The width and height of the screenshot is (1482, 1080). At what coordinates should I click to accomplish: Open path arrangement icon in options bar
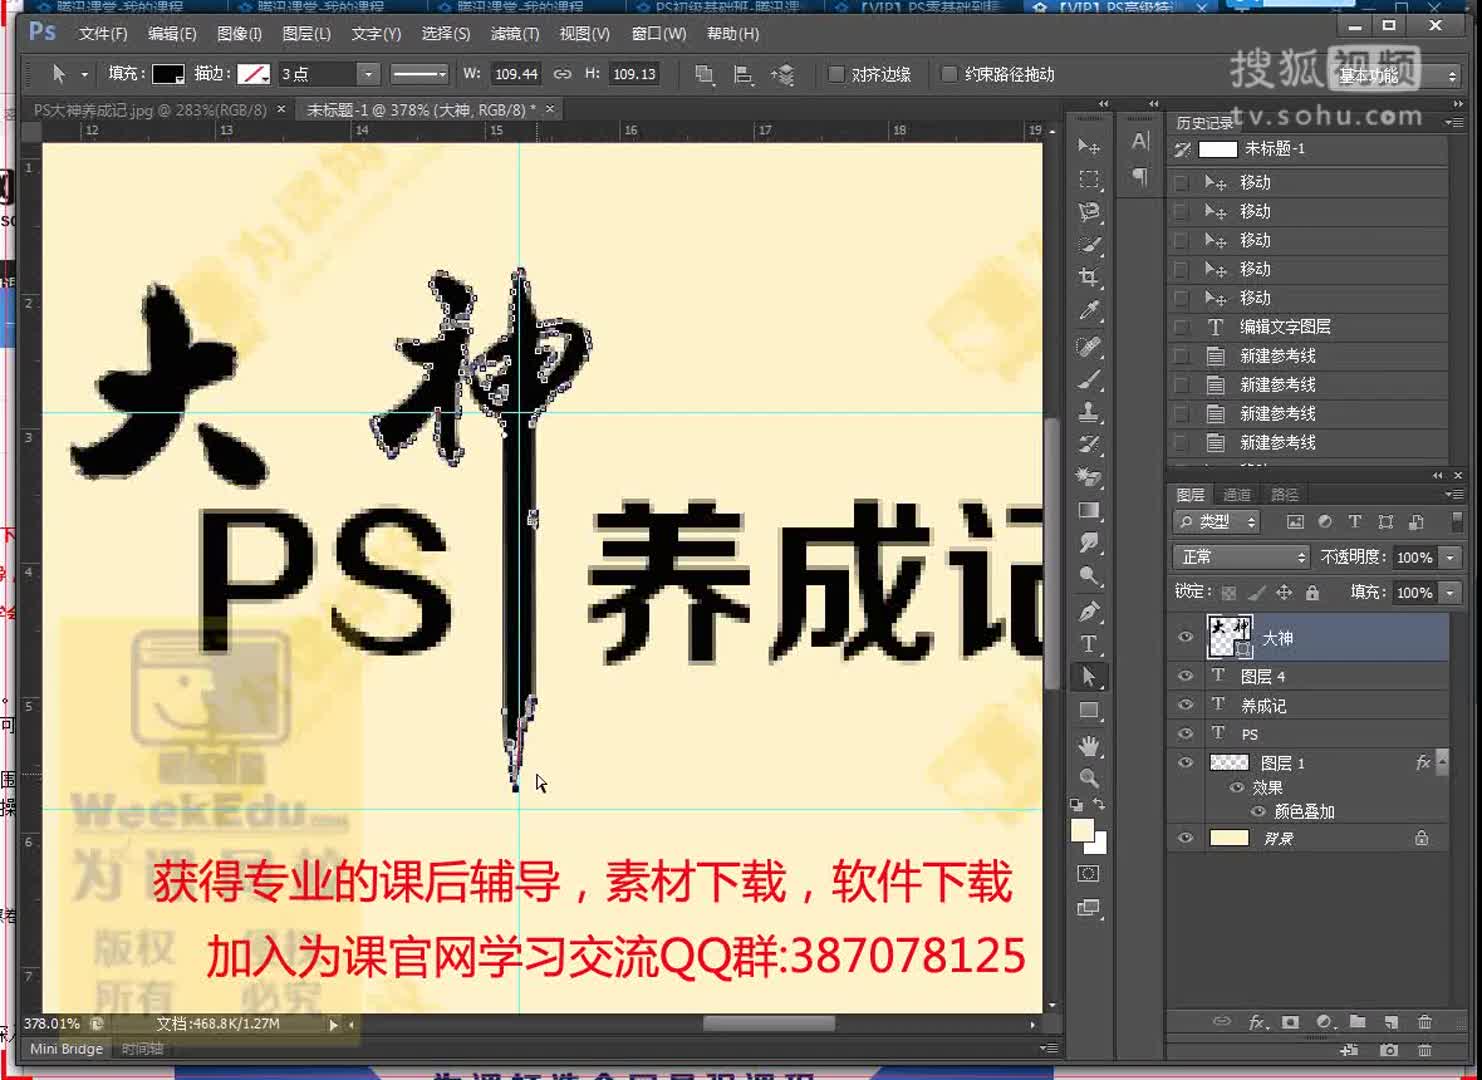pos(782,74)
